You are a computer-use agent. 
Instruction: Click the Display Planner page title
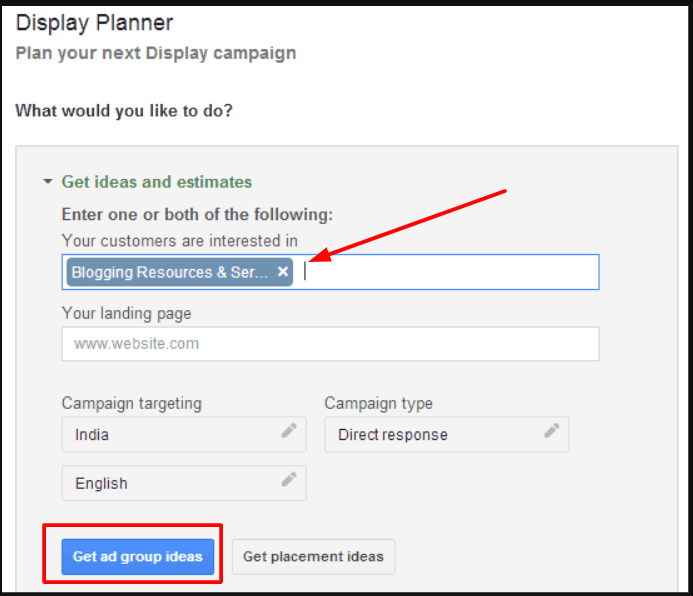click(94, 23)
